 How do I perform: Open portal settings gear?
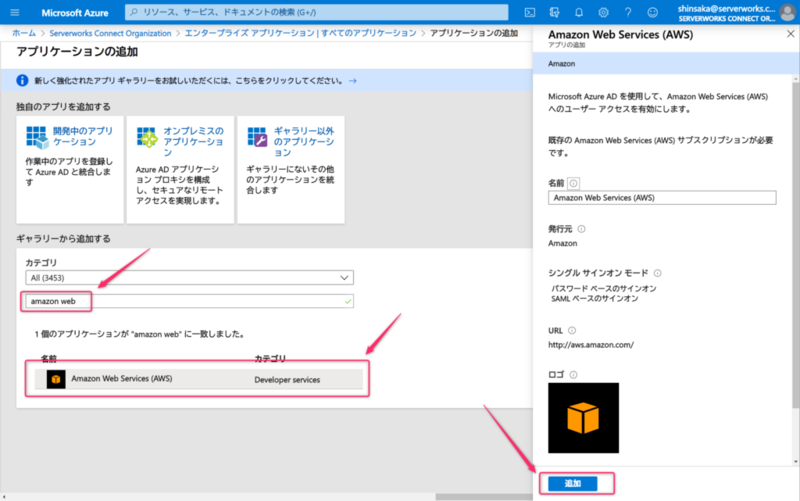coord(603,12)
